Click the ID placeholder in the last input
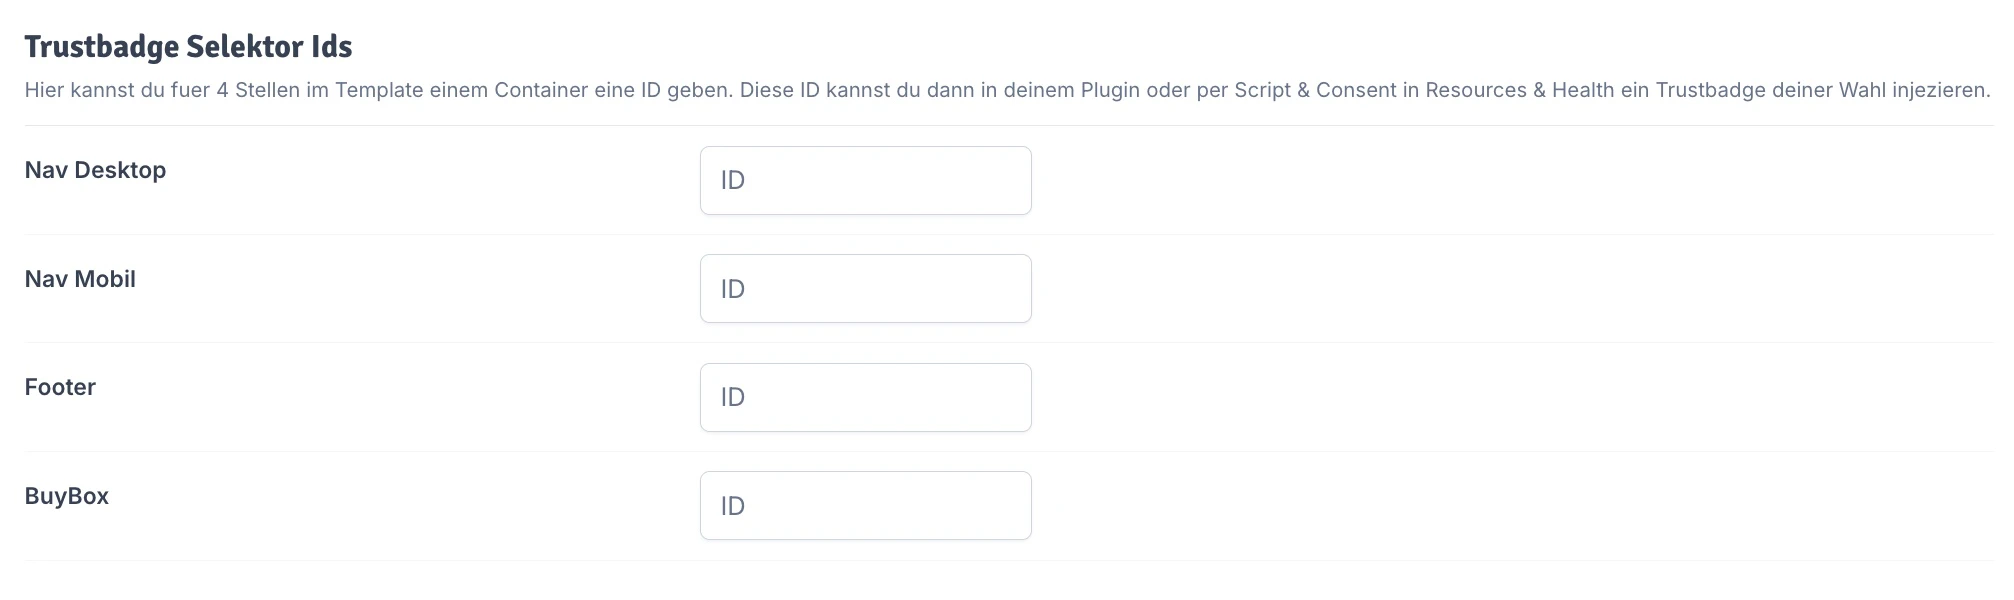Image resolution: width=2014 pixels, height=600 pixels. click(x=731, y=505)
